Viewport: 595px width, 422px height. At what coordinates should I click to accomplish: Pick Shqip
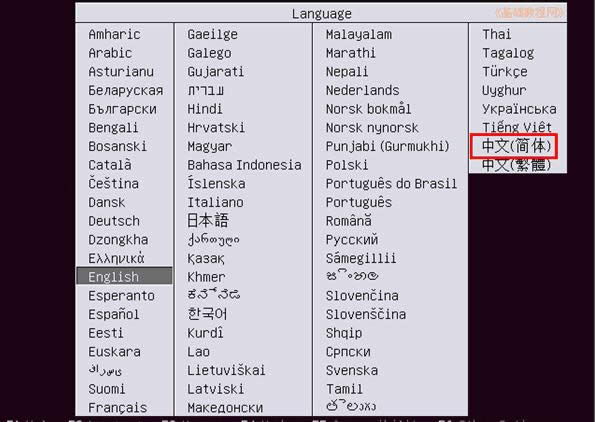coord(344,333)
